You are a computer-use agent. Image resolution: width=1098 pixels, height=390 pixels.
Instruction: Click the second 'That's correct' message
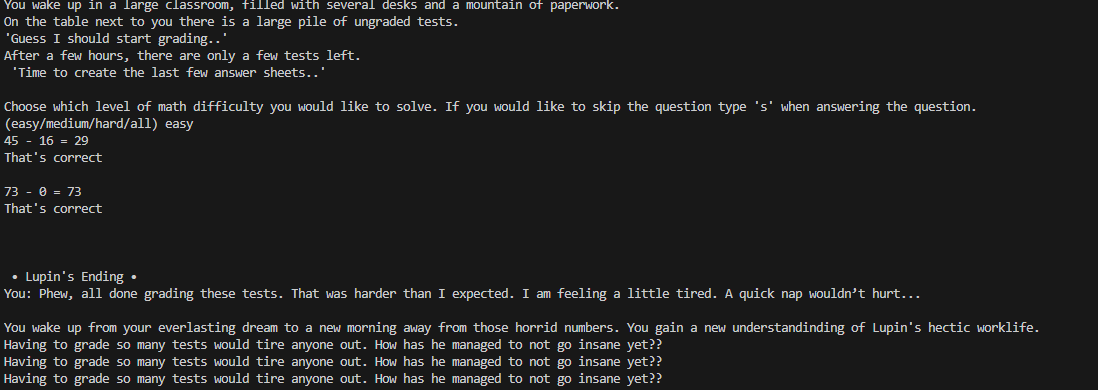tap(53, 209)
